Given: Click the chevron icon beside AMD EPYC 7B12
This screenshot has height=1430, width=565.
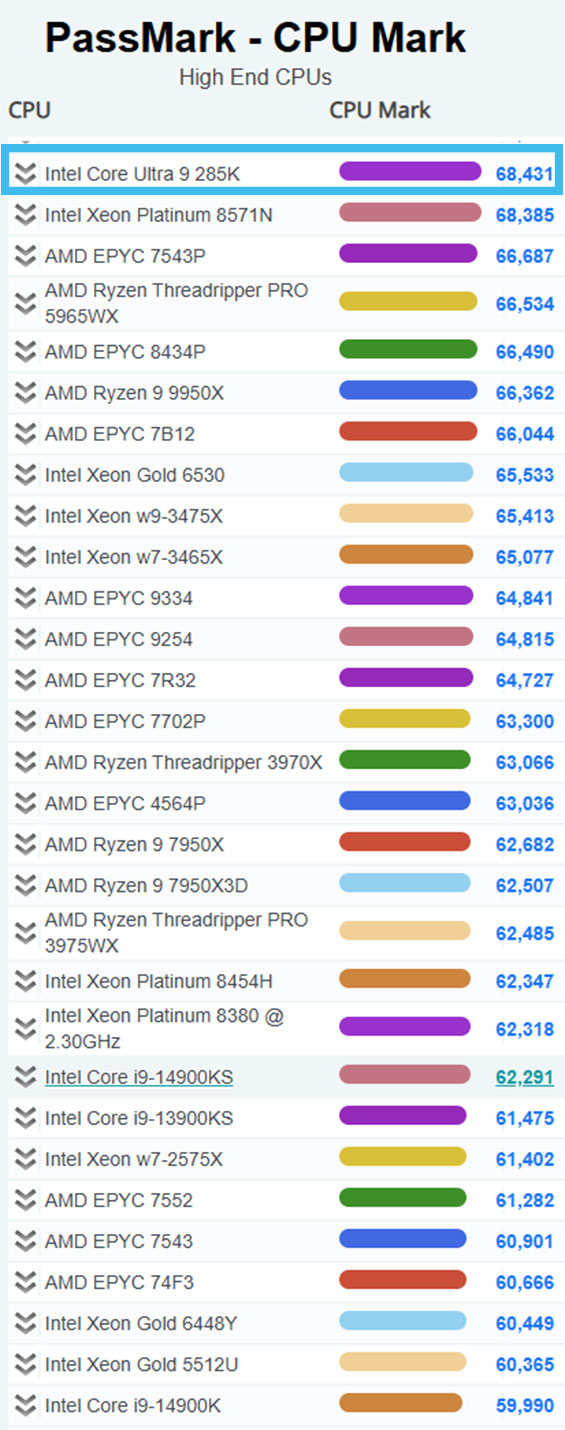Looking at the screenshot, I should (26, 434).
